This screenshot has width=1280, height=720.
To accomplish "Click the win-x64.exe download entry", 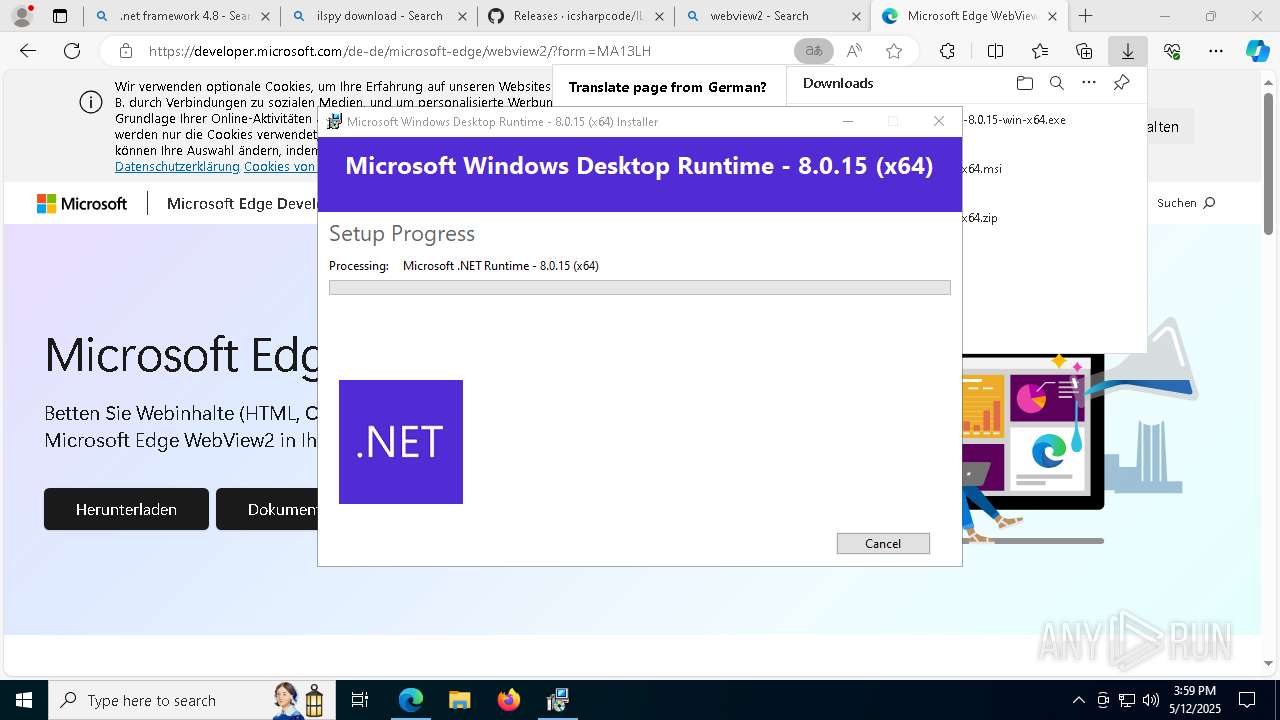I will click(1014, 119).
